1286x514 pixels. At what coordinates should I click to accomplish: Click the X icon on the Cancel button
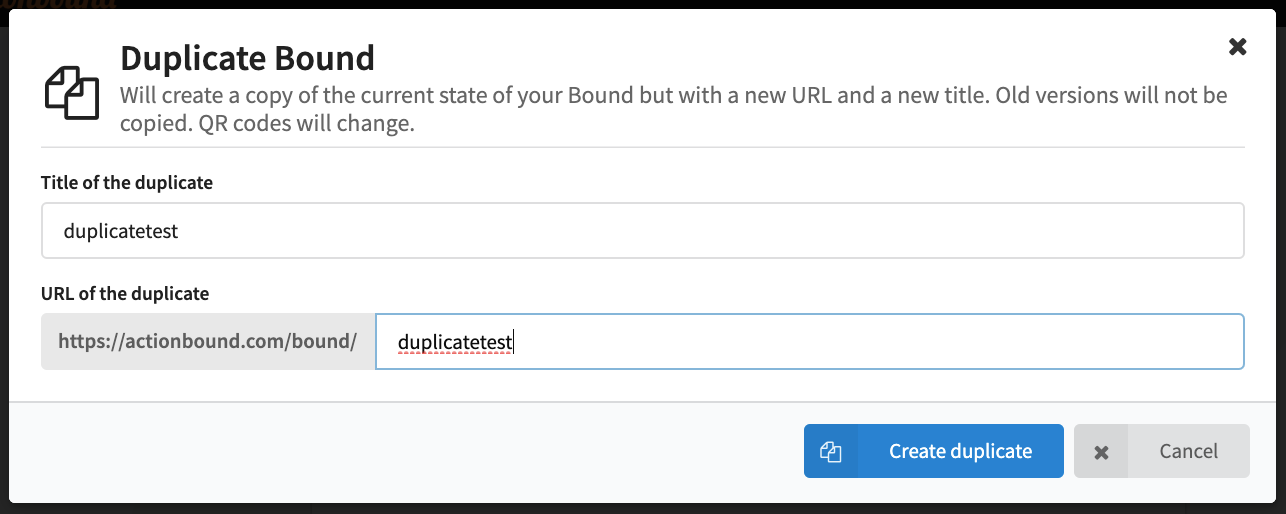[x=1101, y=452]
